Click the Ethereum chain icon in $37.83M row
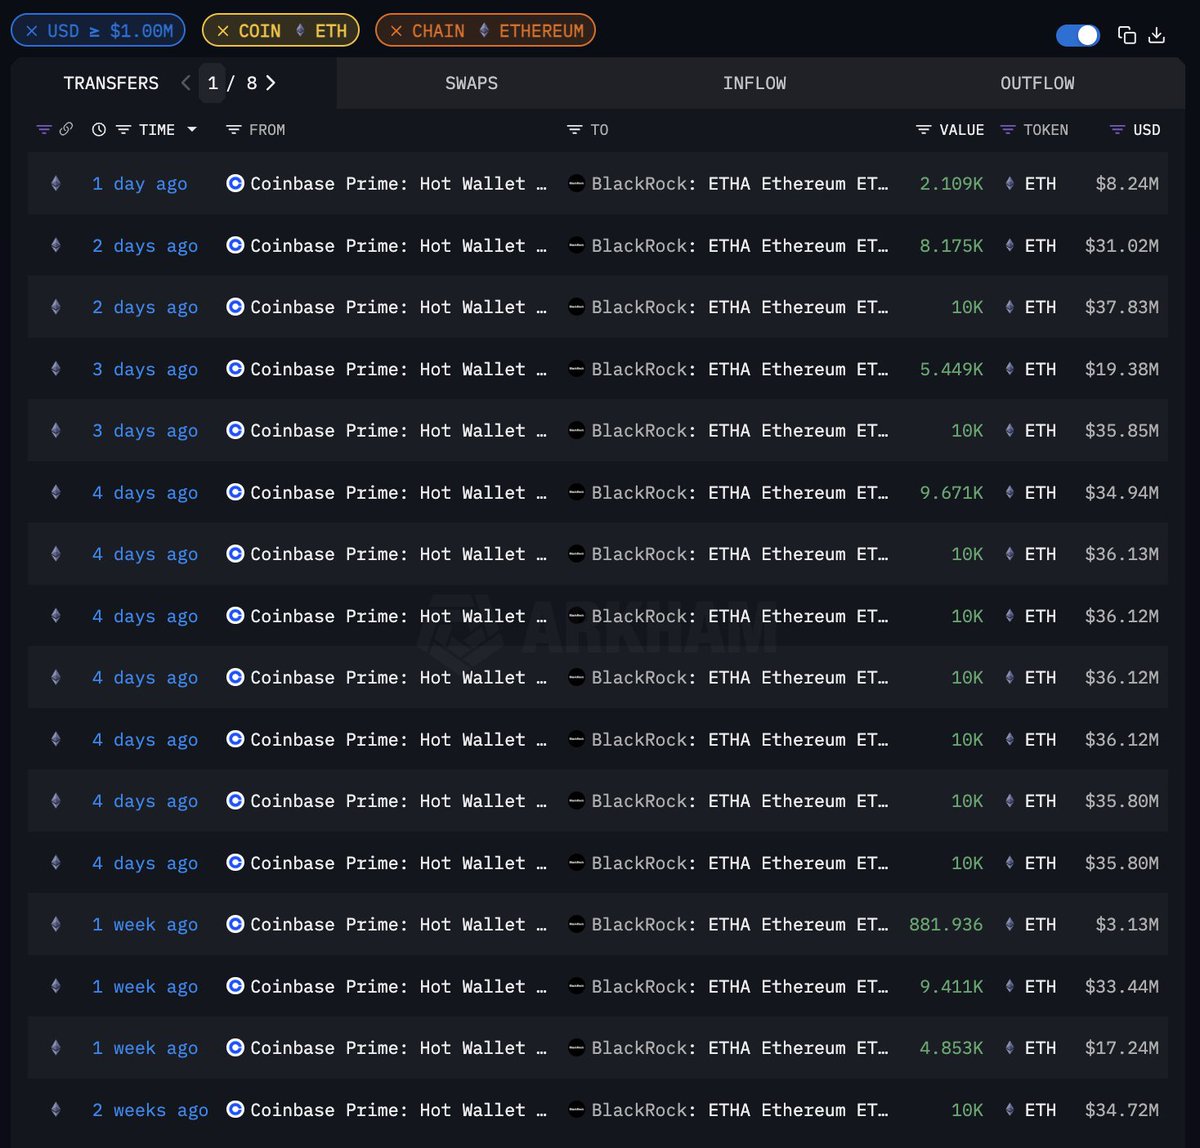This screenshot has height=1148, width=1200. (56, 307)
